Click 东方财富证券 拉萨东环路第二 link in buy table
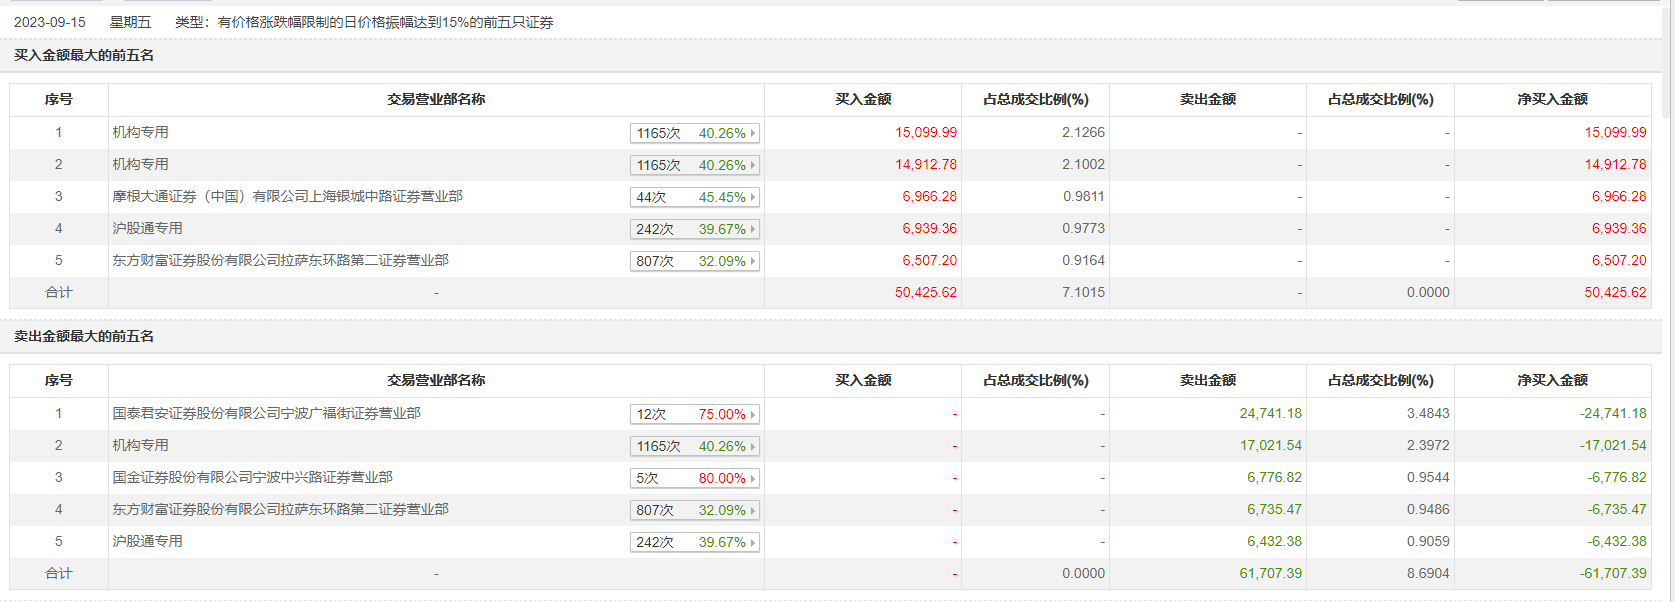The height and width of the screenshot is (602, 1675). (x=280, y=260)
